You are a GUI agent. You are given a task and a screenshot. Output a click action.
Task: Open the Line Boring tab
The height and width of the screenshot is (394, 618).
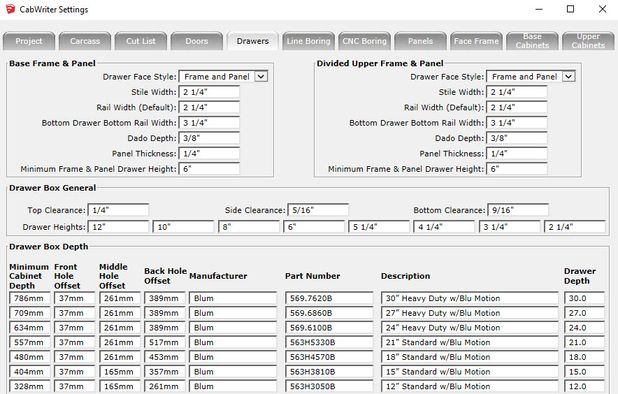(309, 41)
